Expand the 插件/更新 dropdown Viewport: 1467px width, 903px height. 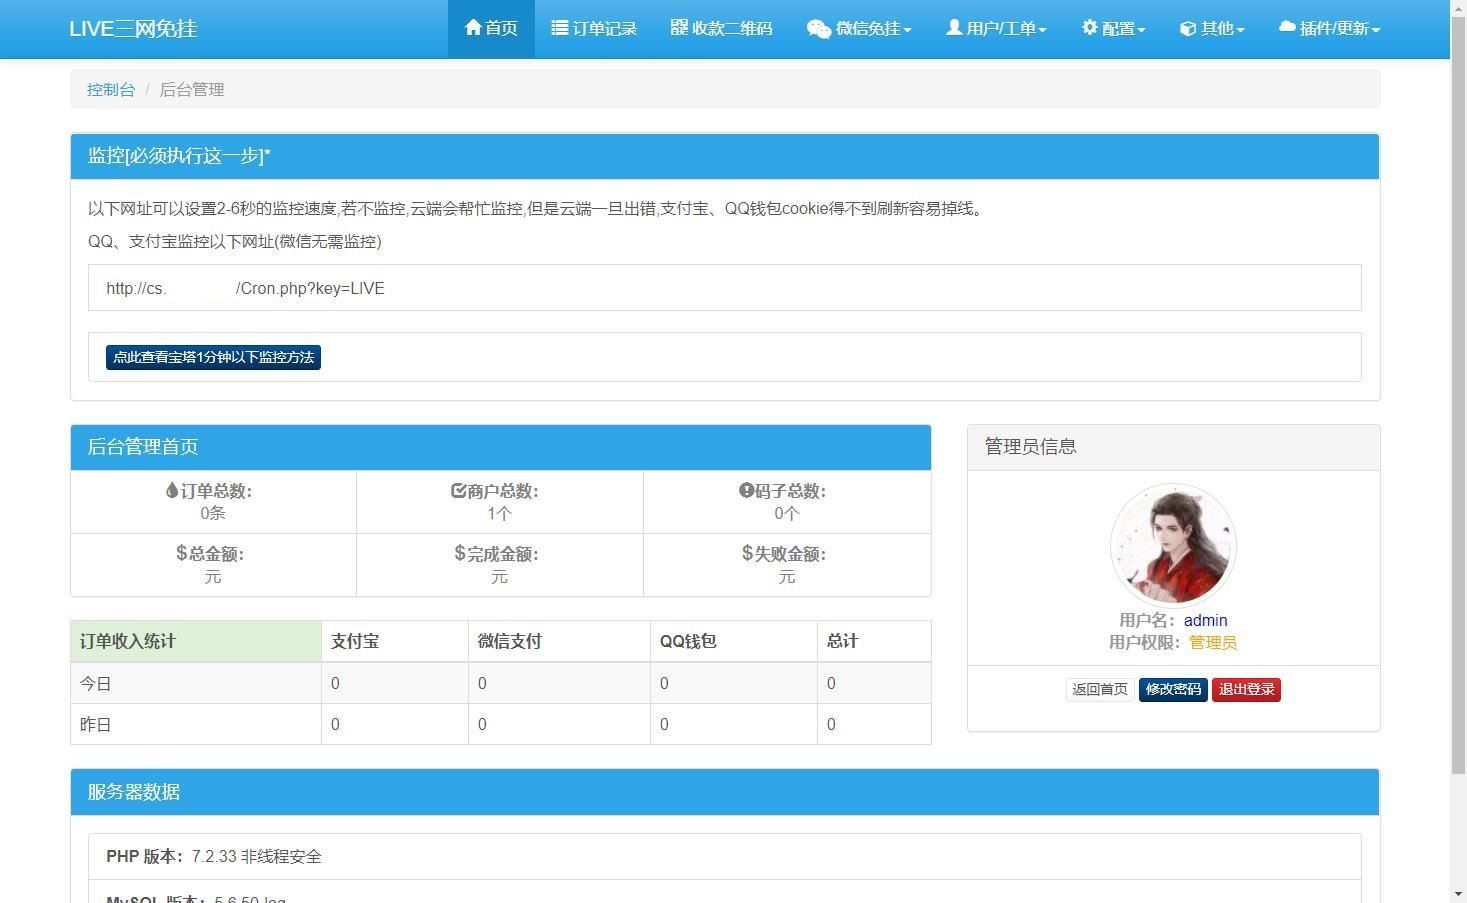(x=1328, y=28)
